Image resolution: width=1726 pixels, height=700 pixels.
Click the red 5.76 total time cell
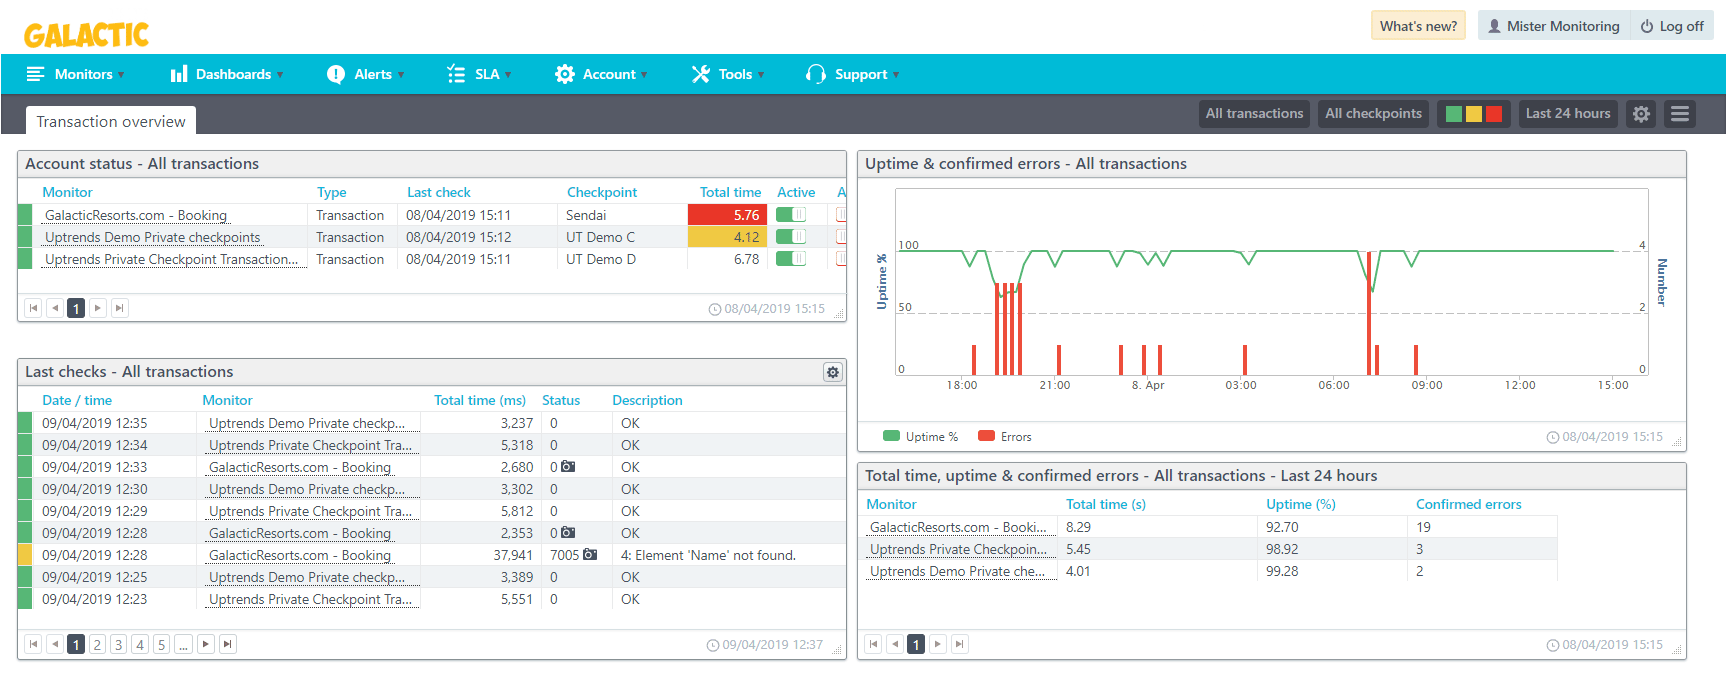[728, 215]
